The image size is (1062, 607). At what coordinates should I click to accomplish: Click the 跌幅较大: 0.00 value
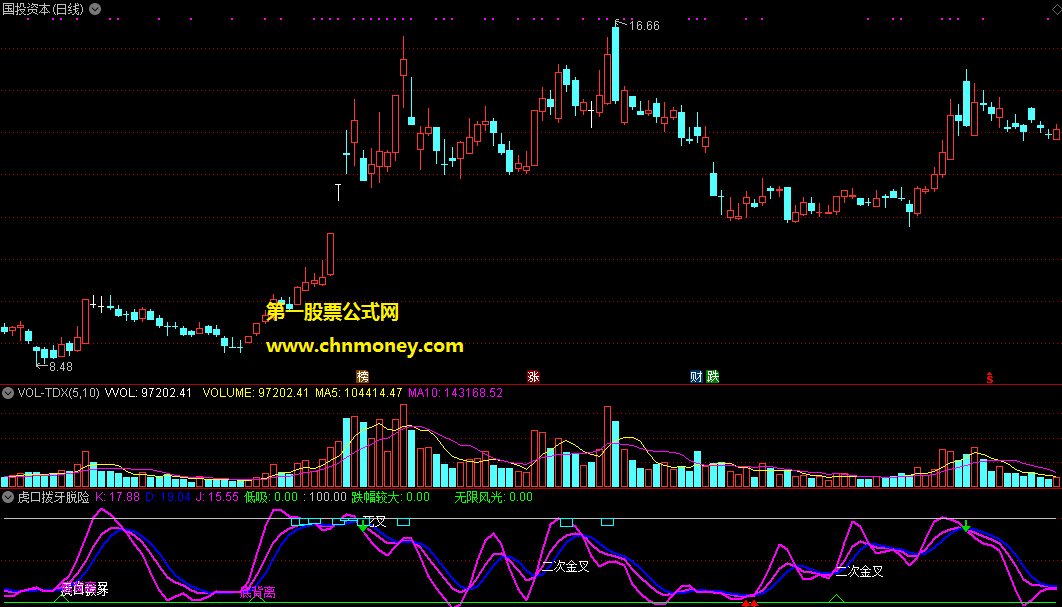point(390,497)
